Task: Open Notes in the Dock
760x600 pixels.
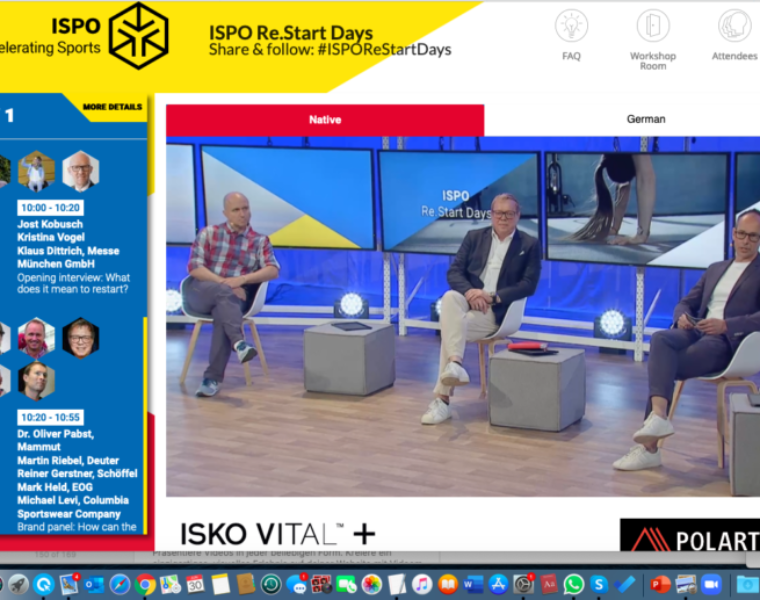Action: (221, 584)
